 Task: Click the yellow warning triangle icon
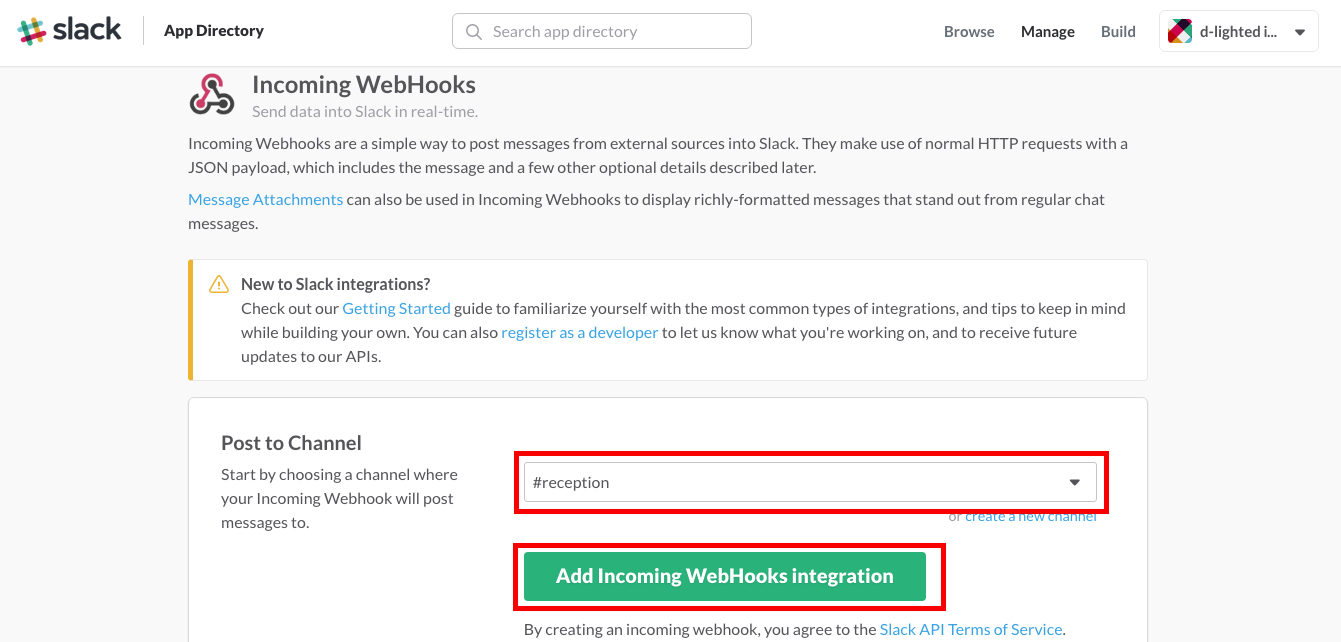[219, 285]
